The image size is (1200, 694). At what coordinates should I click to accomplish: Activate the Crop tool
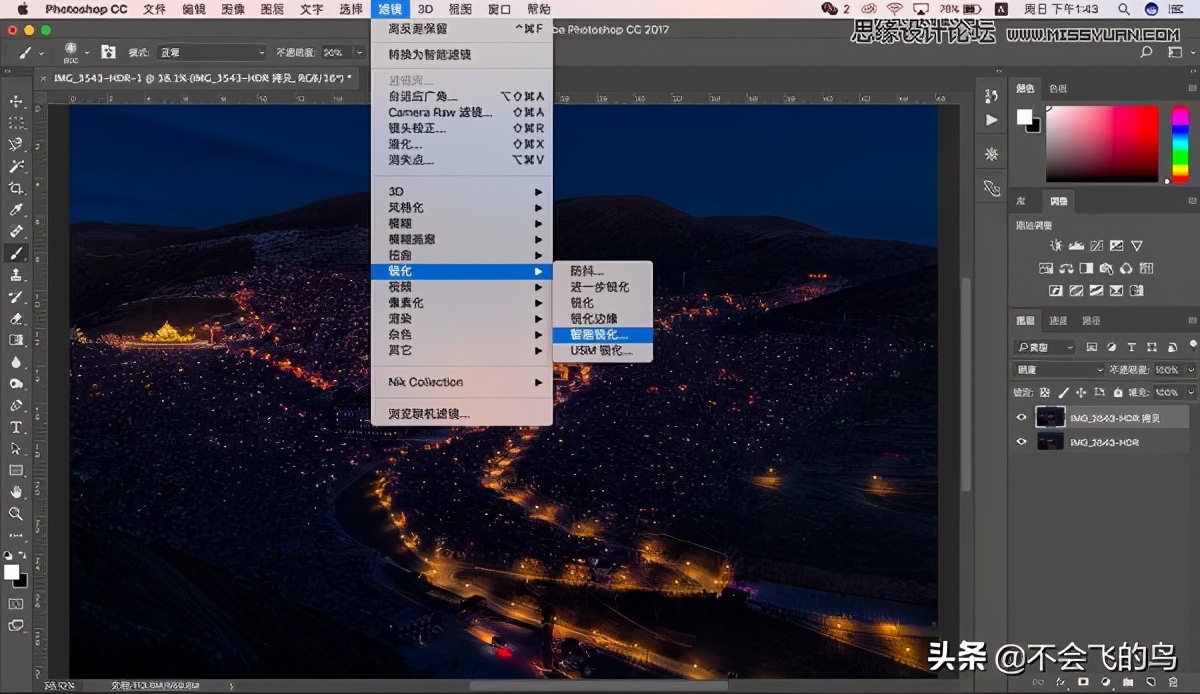15,187
